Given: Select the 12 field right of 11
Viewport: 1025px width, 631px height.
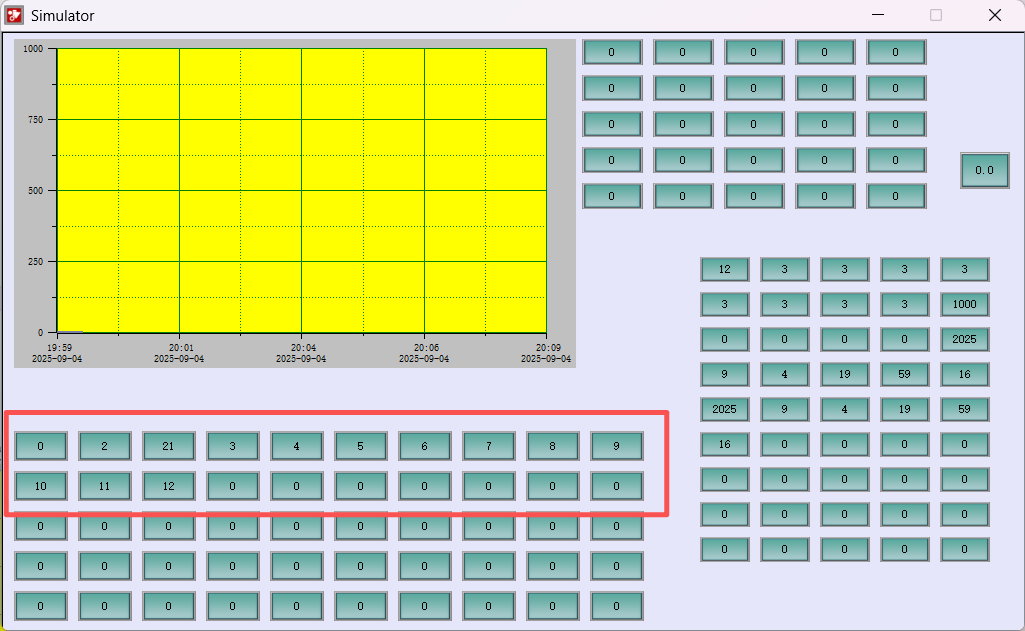Looking at the screenshot, I should (168, 486).
